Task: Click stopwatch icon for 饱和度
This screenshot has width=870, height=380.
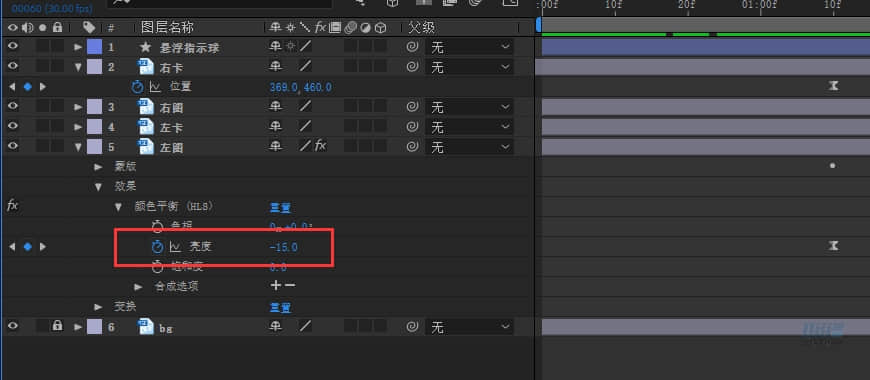Action: tap(158, 267)
